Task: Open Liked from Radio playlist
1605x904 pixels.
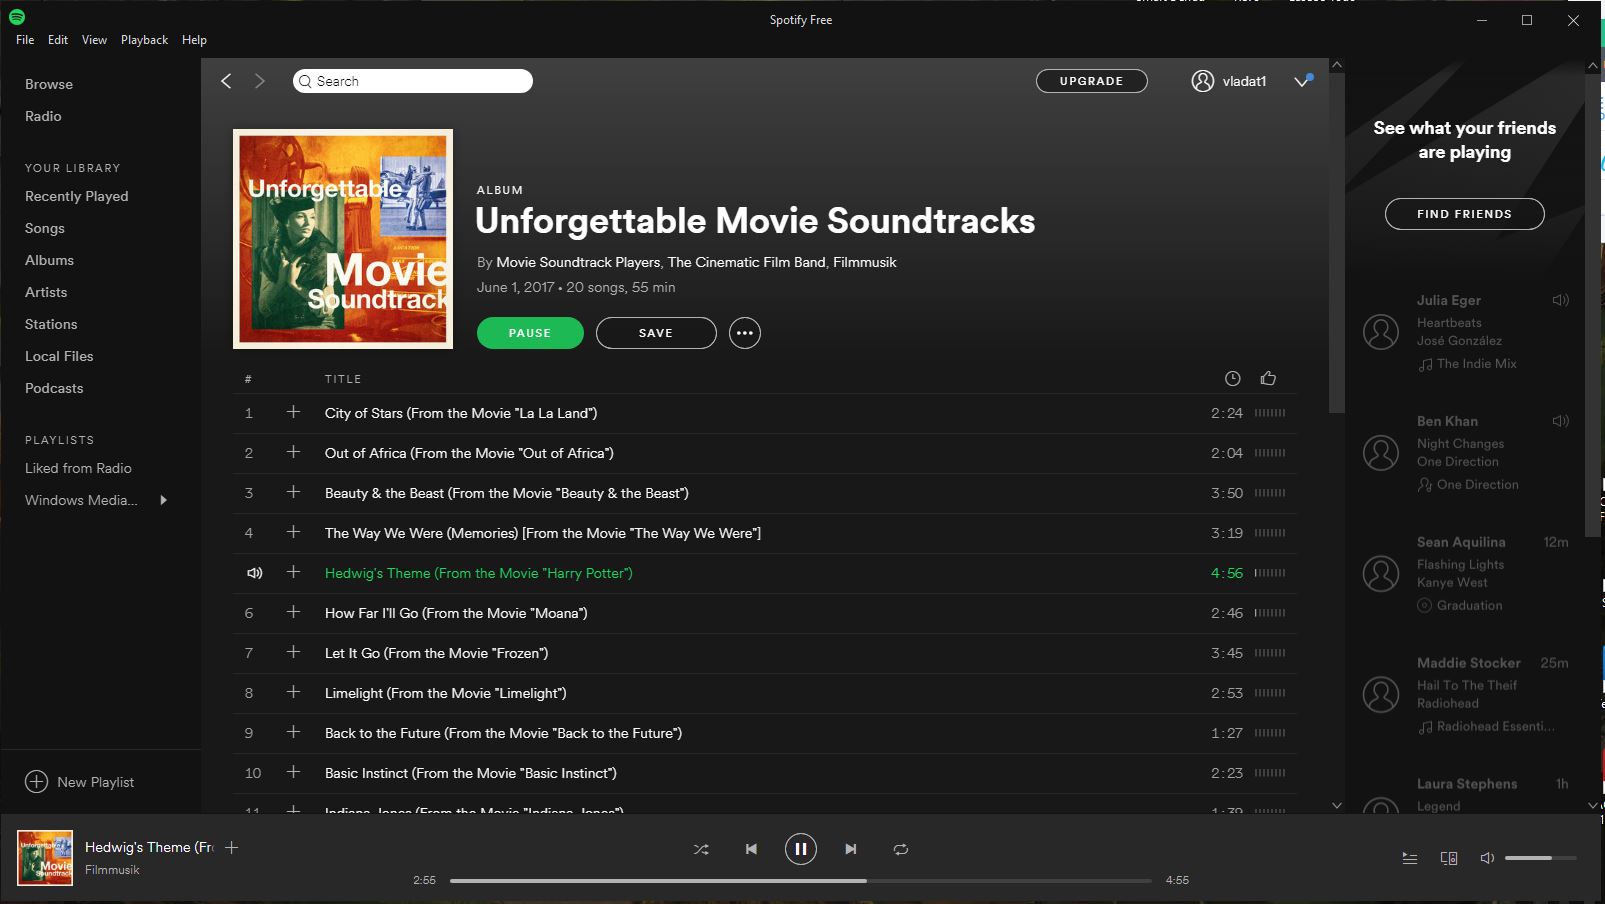Action: (x=78, y=468)
